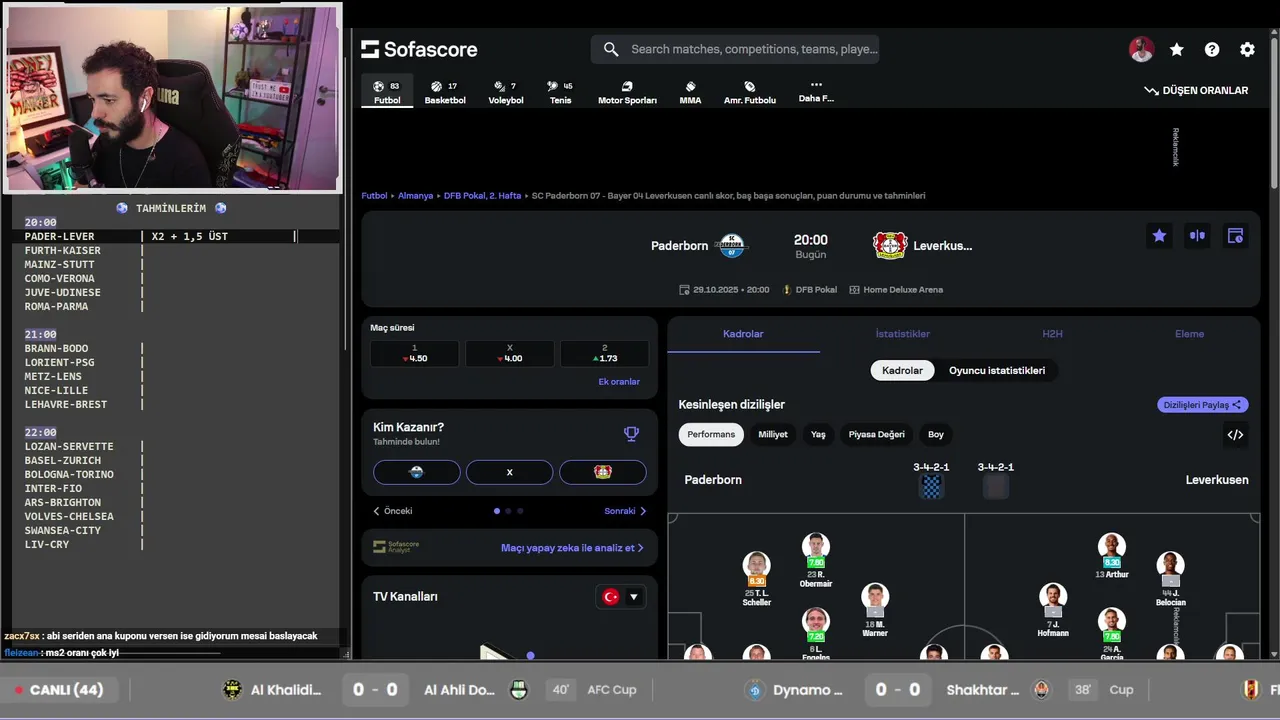Switch to Kadrolar main tab
The width and height of the screenshot is (1280, 720).
743,334
